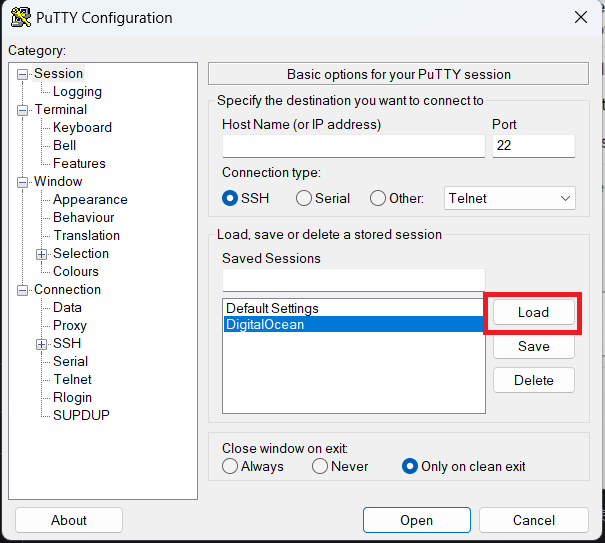
Task: Collapse the Session category node
Action: tap(23, 74)
